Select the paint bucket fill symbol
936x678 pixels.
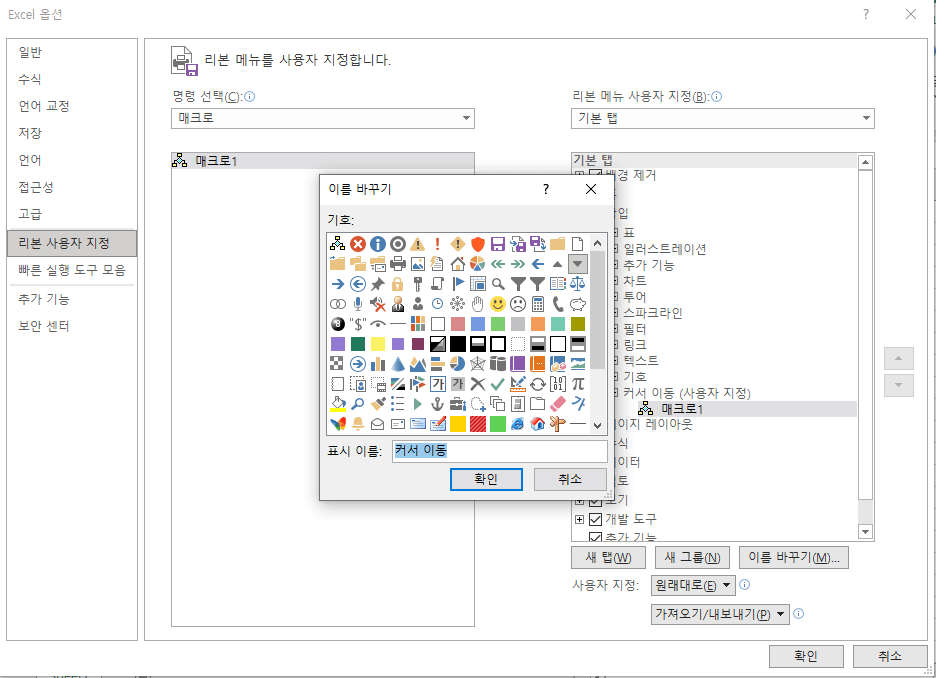coord(338,404)
